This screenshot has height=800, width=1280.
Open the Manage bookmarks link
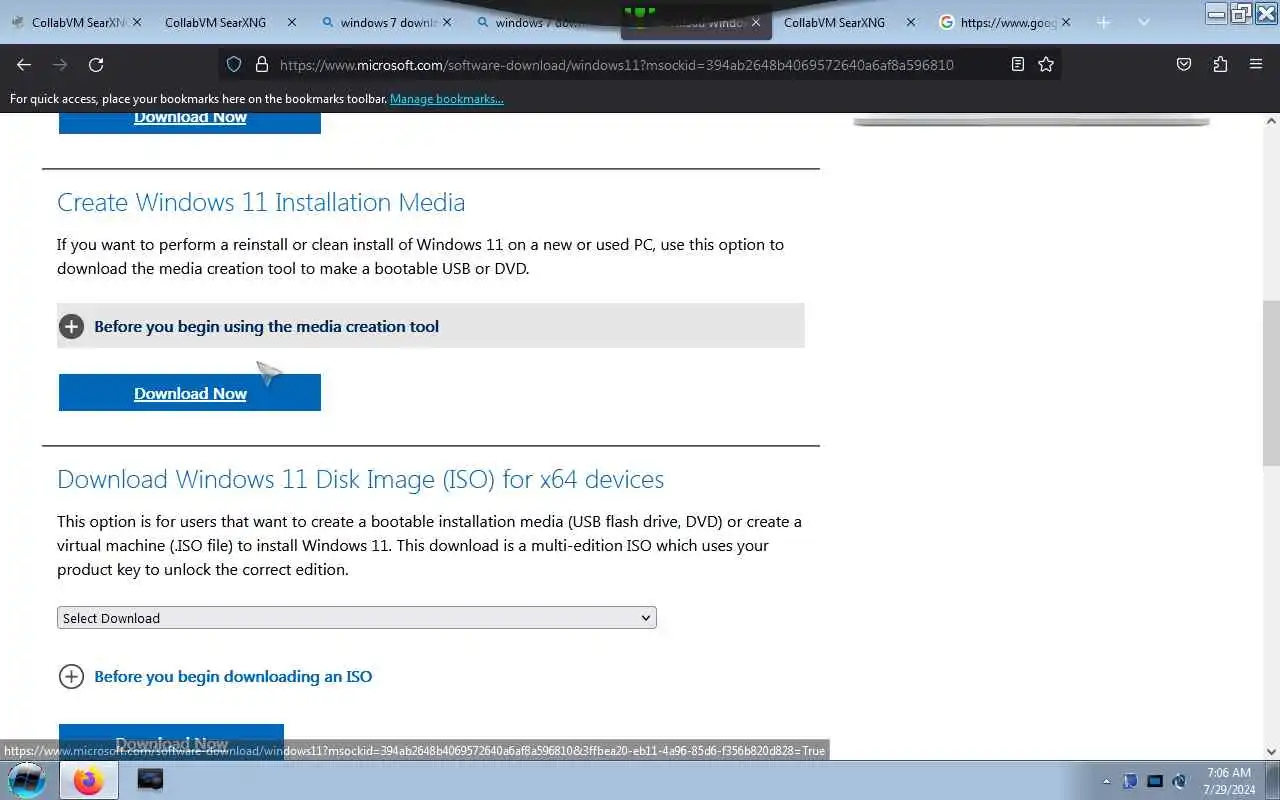click(x=447, y=99)
